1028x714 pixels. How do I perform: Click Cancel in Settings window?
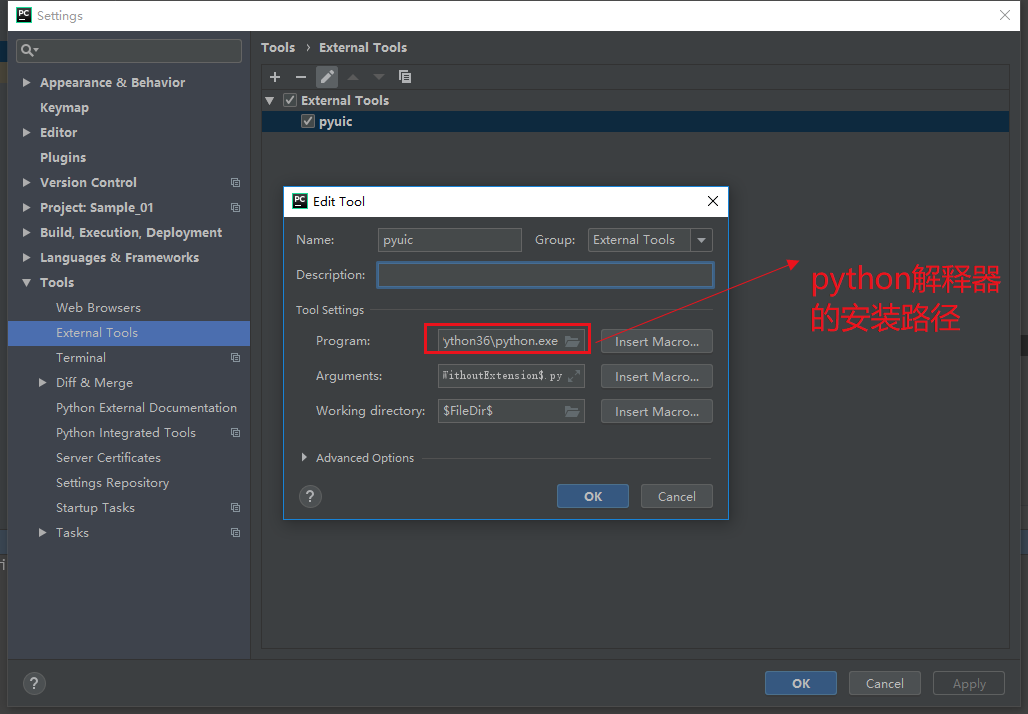[x=884, y=683]
